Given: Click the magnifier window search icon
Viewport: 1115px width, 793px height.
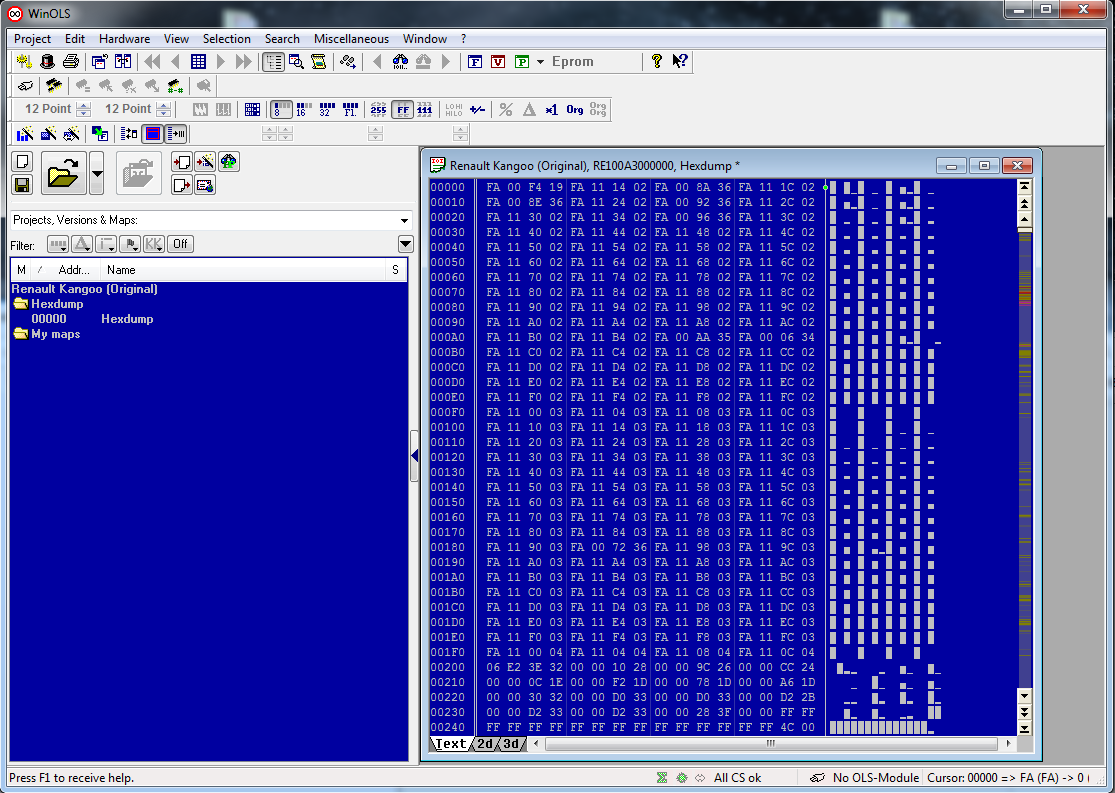Looking at the screenshot, I should click(x=297, y=62).
